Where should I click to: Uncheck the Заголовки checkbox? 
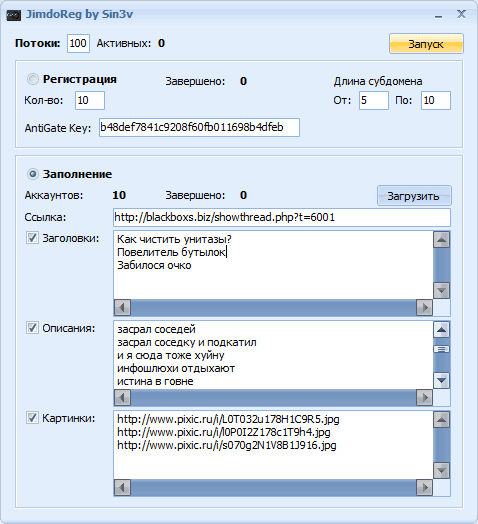32,238
